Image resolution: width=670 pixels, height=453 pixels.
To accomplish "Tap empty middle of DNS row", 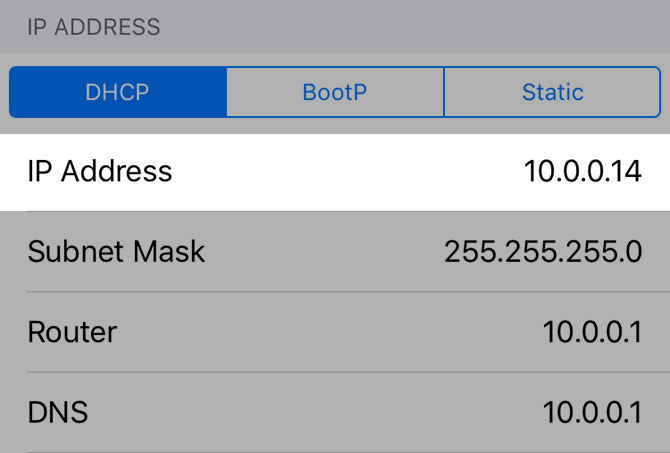I will coord(320,411).
